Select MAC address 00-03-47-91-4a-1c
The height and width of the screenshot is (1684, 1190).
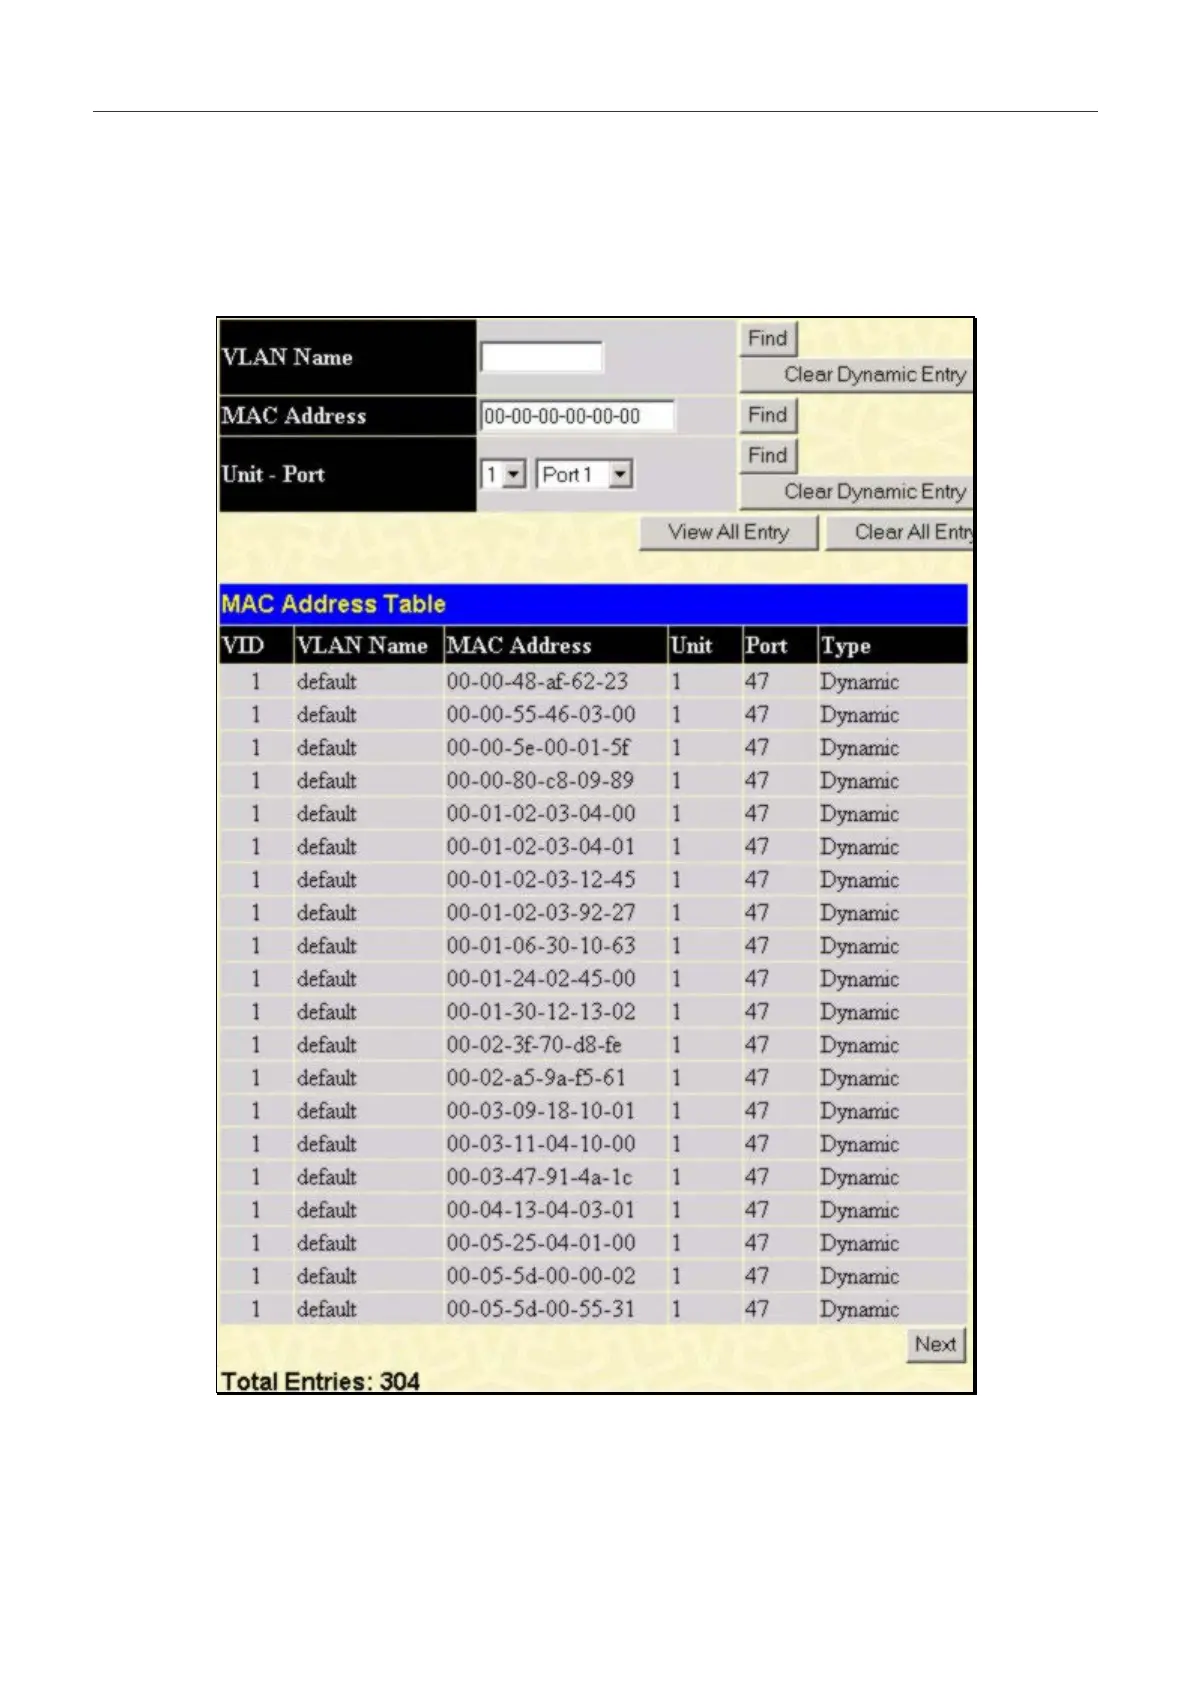539,1177
